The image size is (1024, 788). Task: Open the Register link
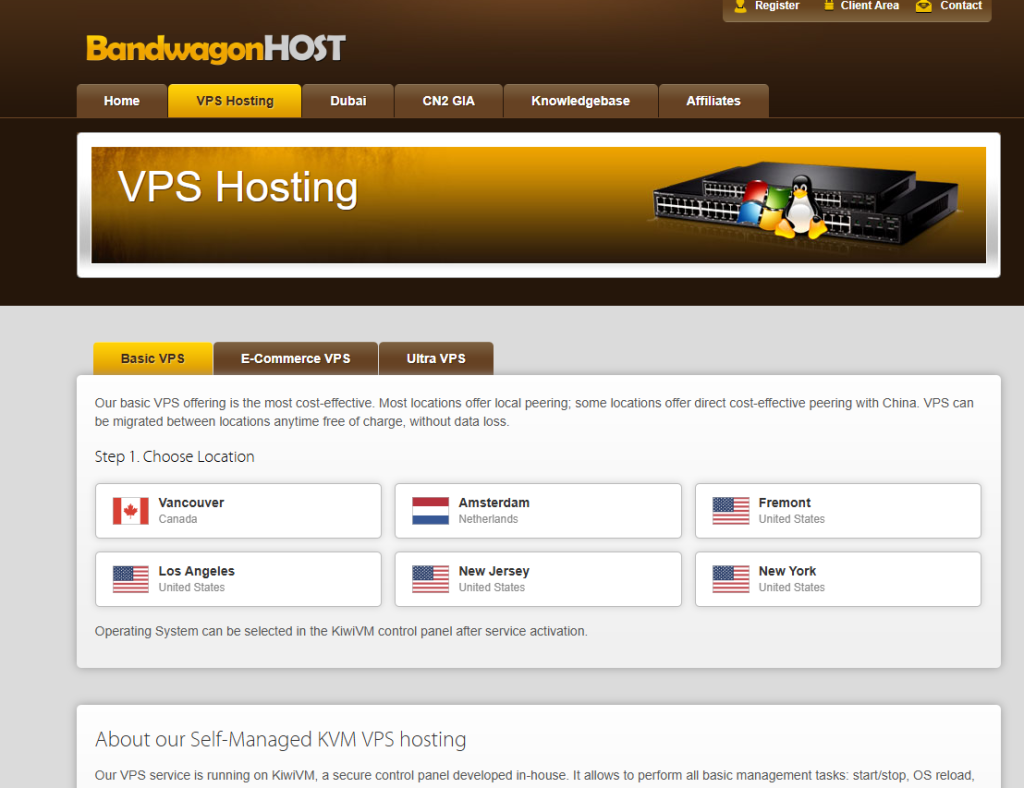[776, 5]
